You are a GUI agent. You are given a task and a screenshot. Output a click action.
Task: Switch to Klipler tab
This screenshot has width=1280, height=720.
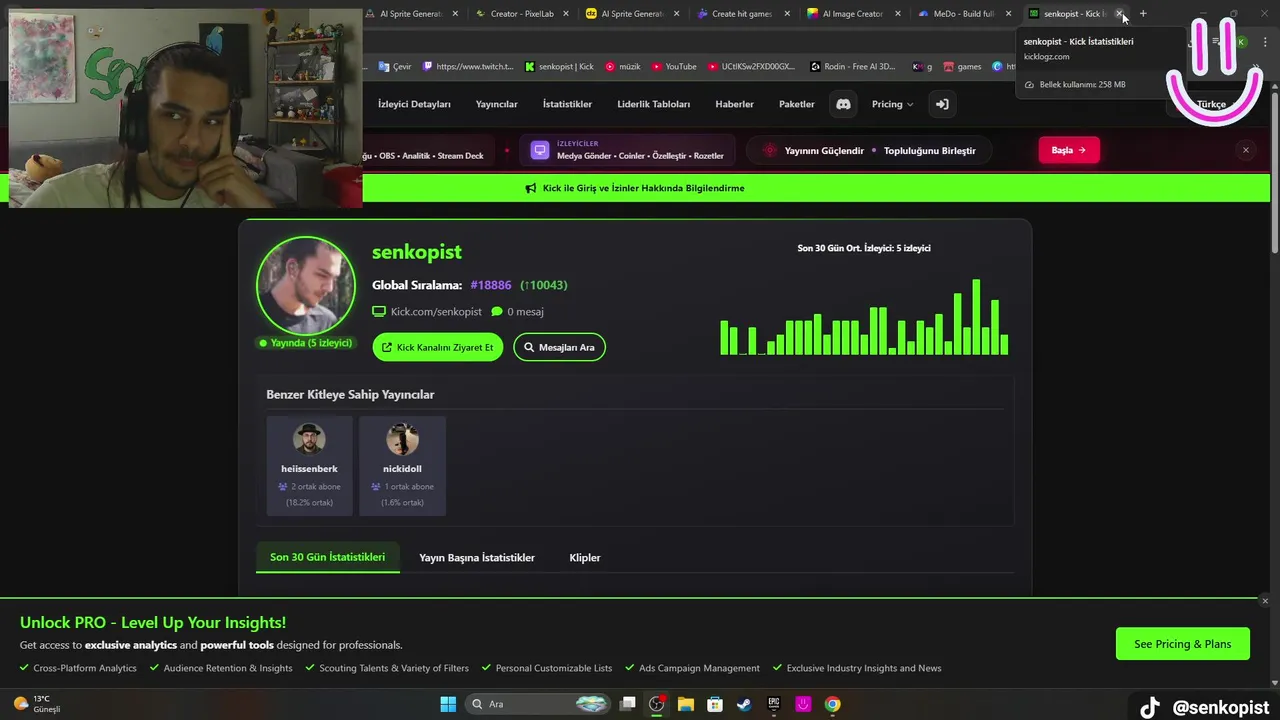click(585, 557)
